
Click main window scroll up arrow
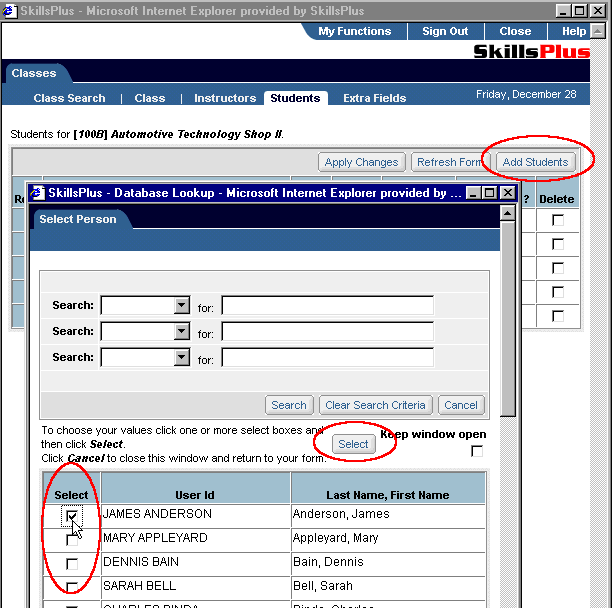[x=597, y=31]
